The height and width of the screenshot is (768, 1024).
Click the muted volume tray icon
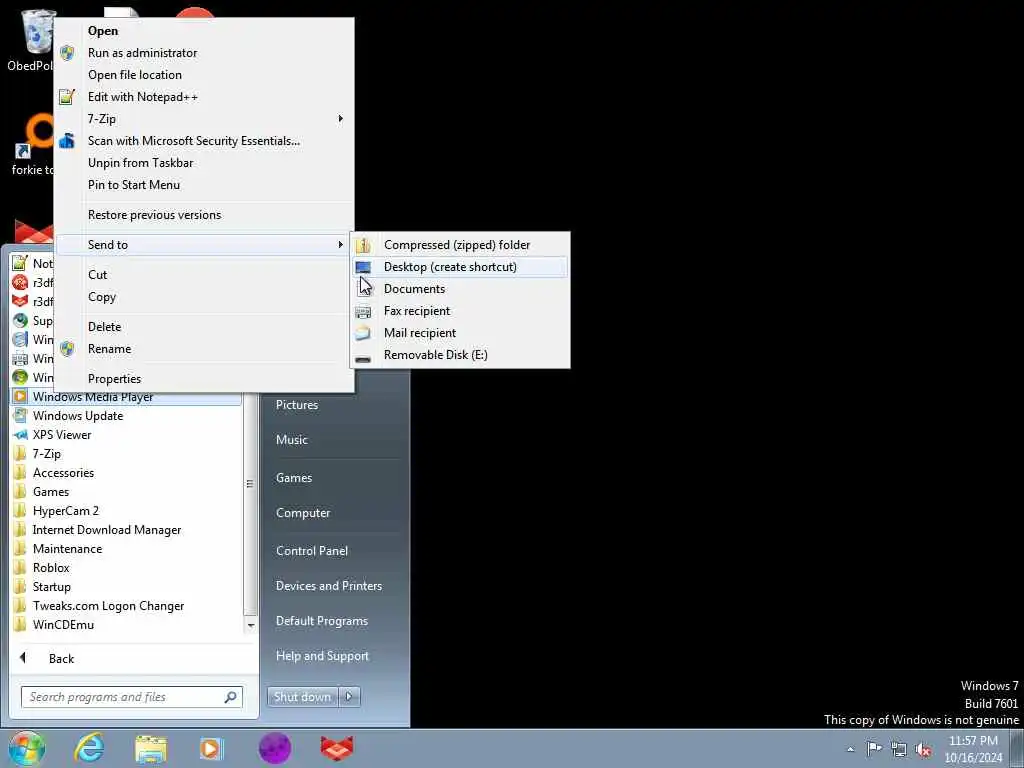tap(923, 750)
